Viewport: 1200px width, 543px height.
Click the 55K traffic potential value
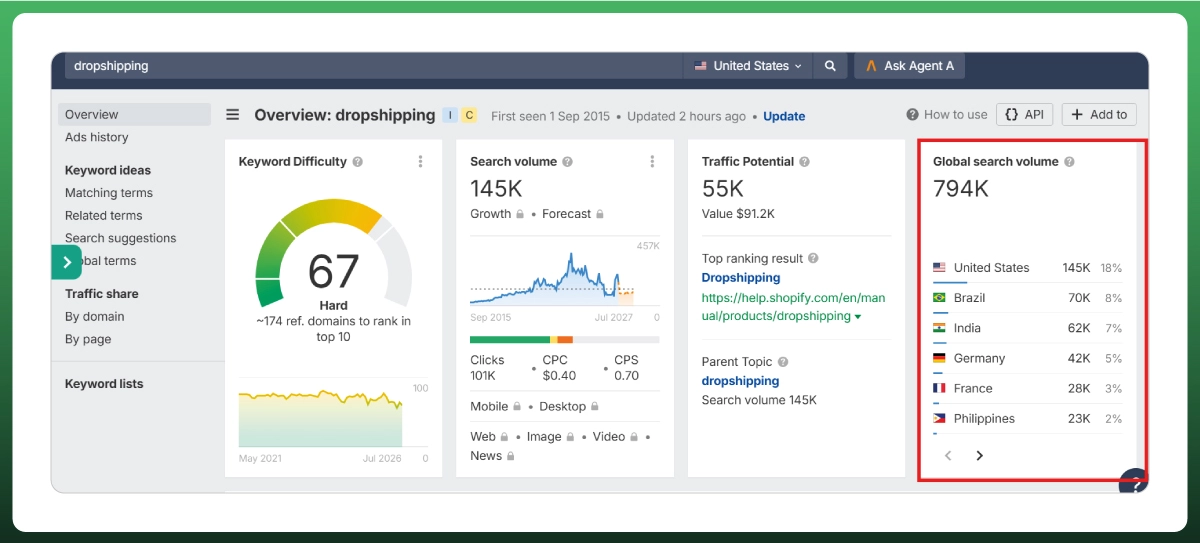(723, 188)
